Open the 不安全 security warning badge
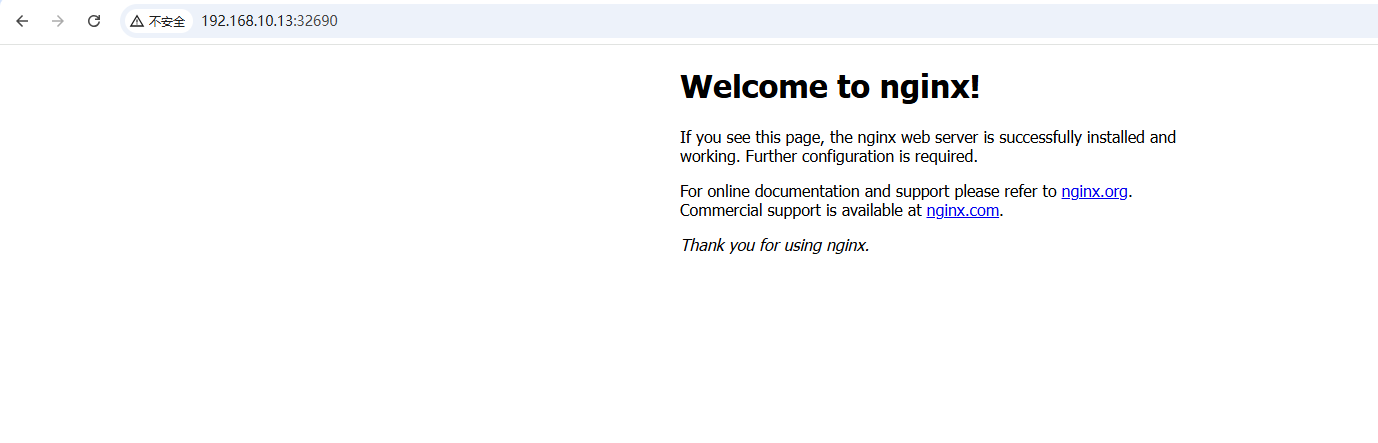Screen dimensions: 1378x443 pyautogui.click(x=158, y=21)
